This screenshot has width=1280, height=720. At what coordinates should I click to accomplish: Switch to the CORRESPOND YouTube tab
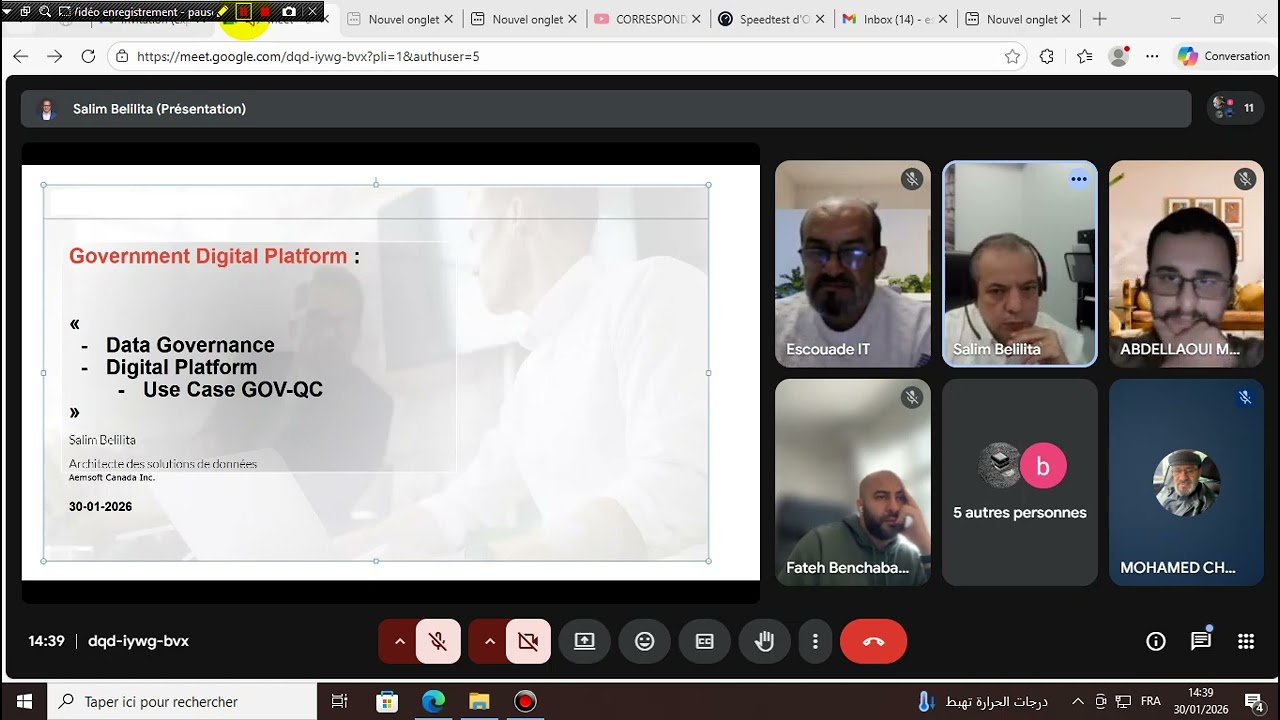(650, 19)
